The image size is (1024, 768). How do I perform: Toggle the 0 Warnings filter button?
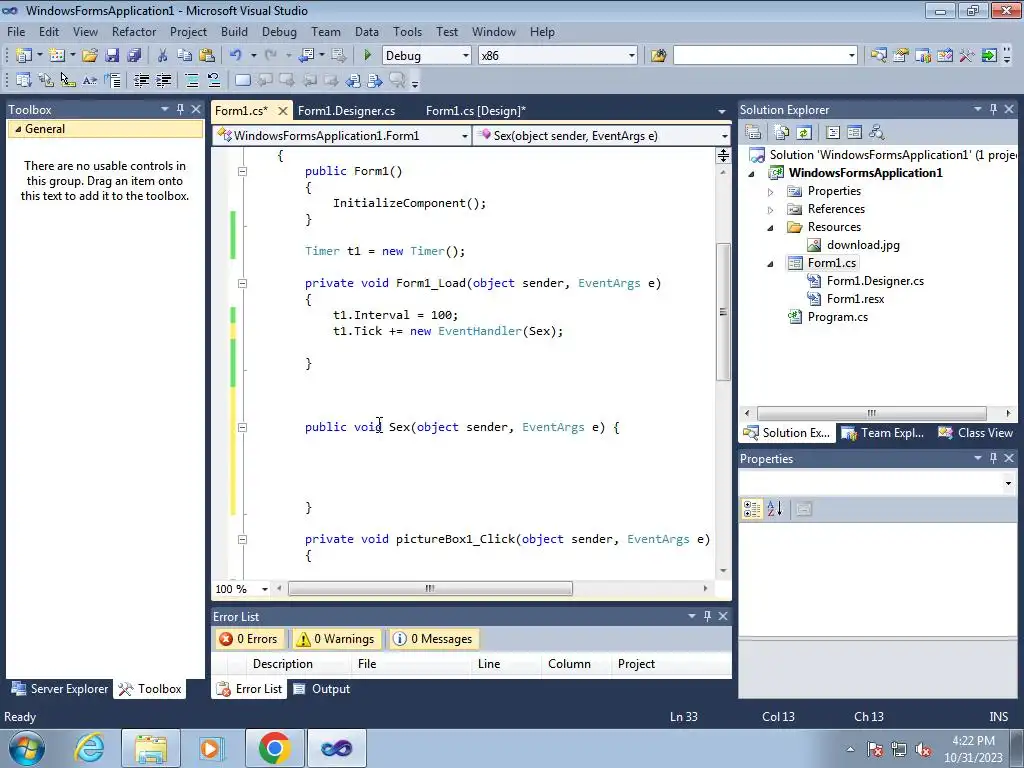[336, 639]
